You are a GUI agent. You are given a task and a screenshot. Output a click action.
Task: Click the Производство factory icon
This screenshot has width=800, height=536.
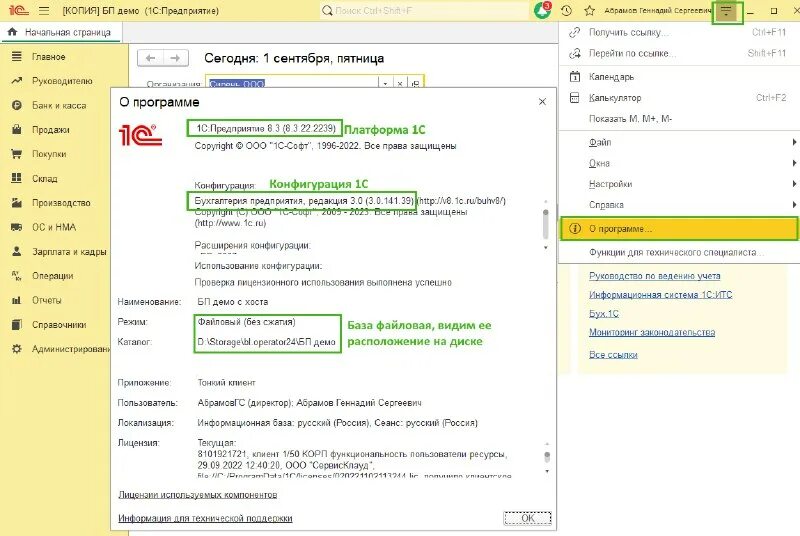17,202
